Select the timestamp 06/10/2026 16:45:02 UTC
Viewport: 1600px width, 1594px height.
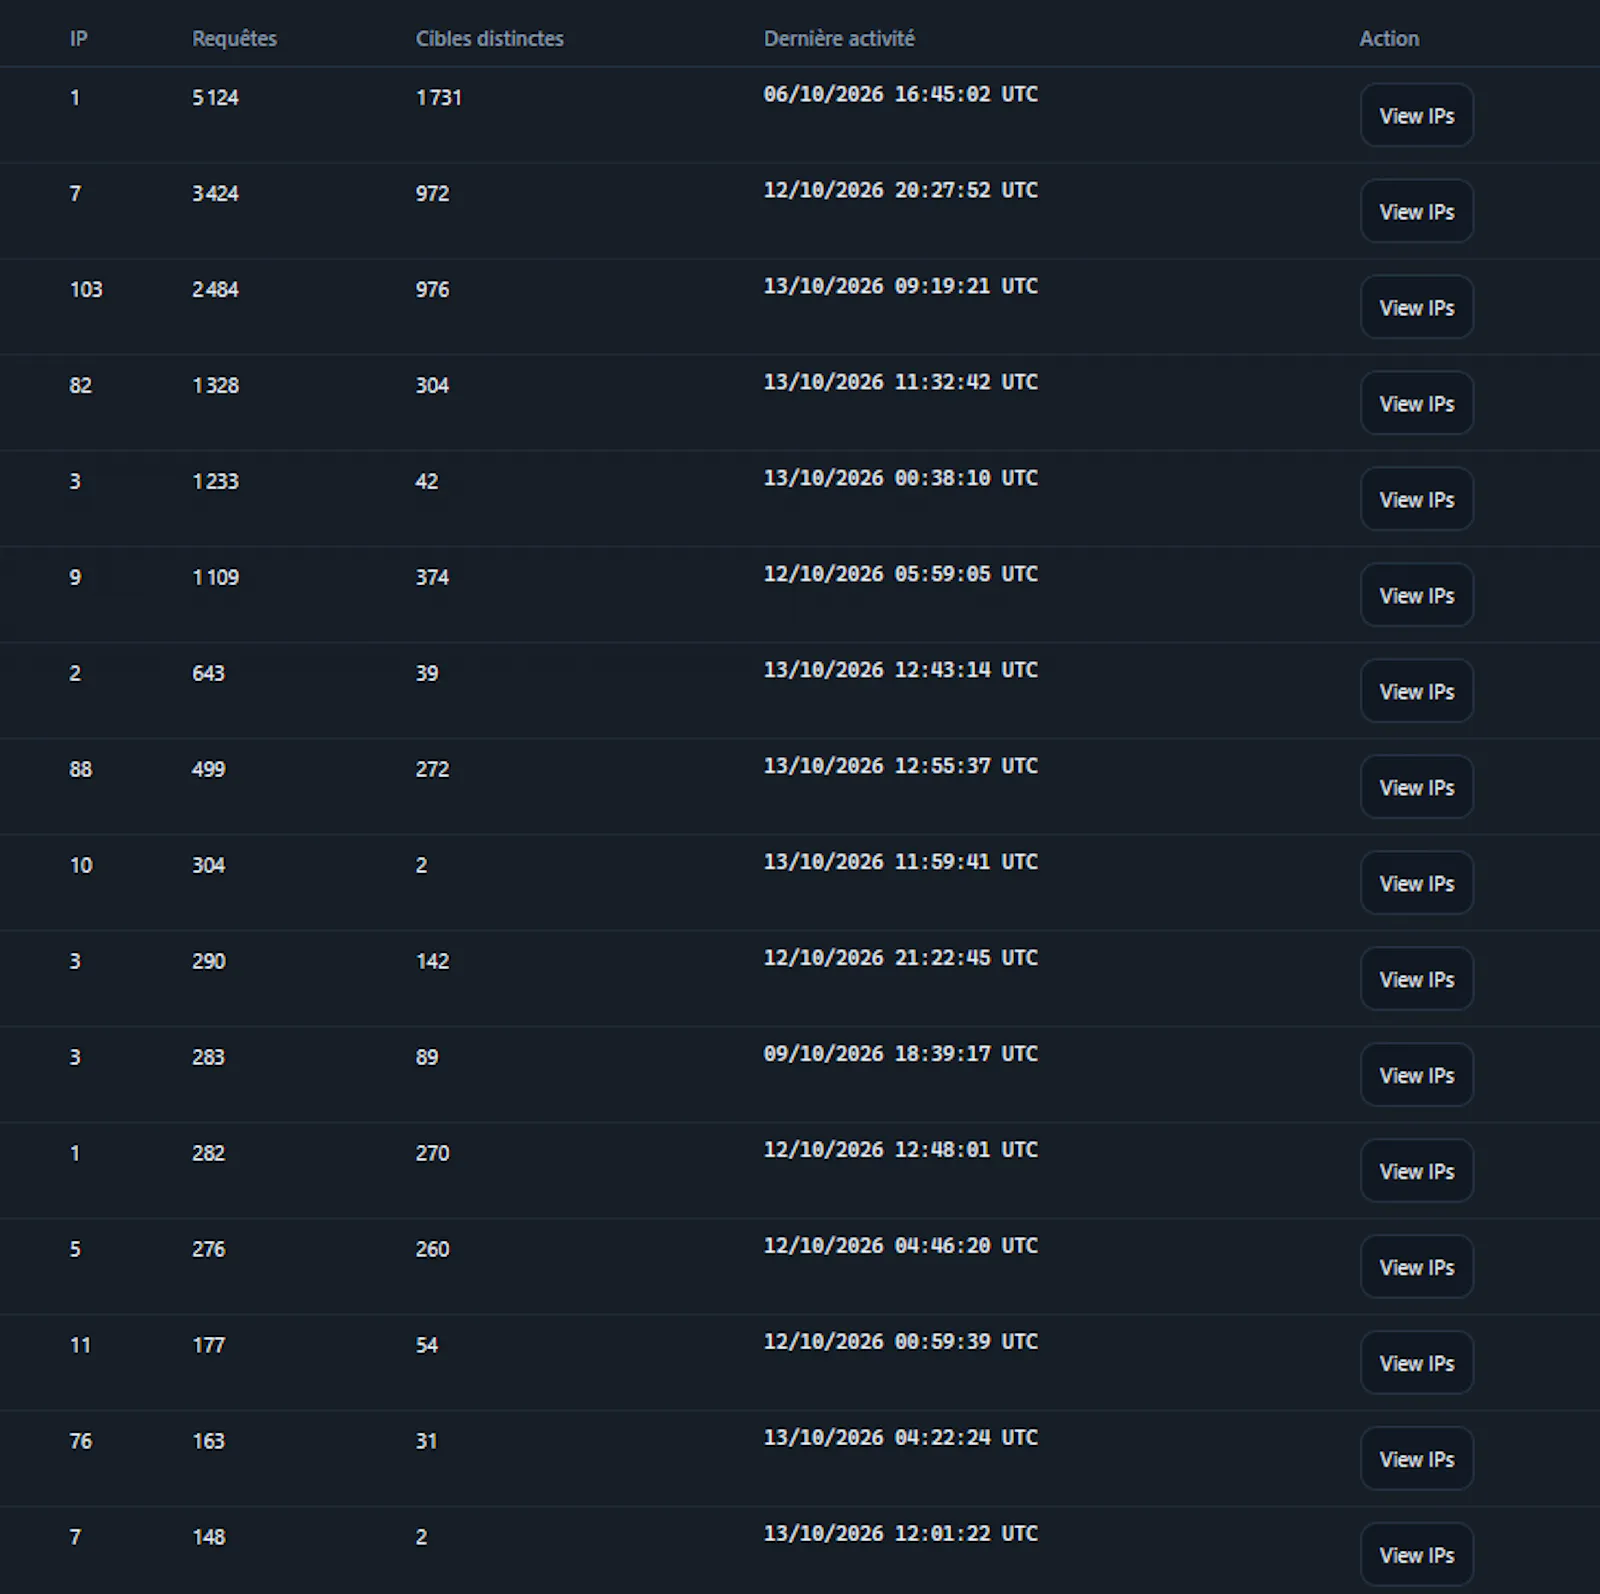900,94
